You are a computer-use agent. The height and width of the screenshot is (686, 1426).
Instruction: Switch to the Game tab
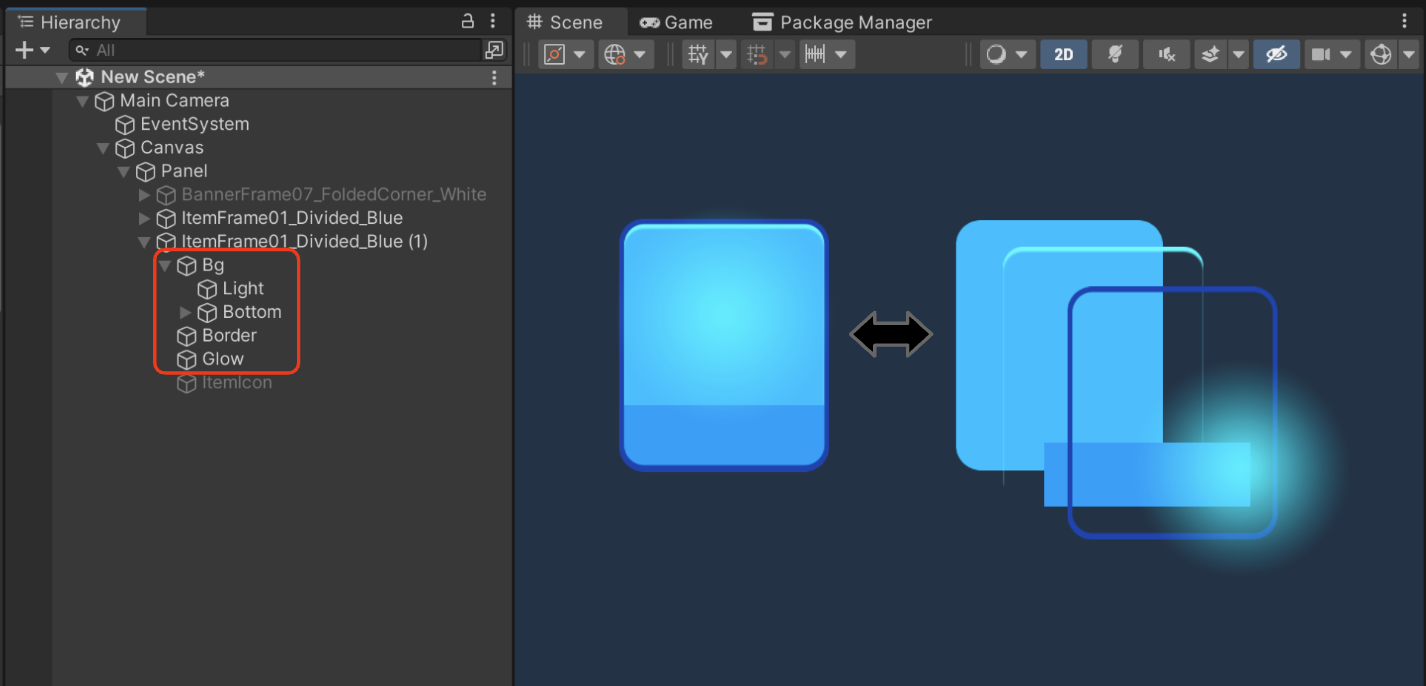click(x=676, y=22)
